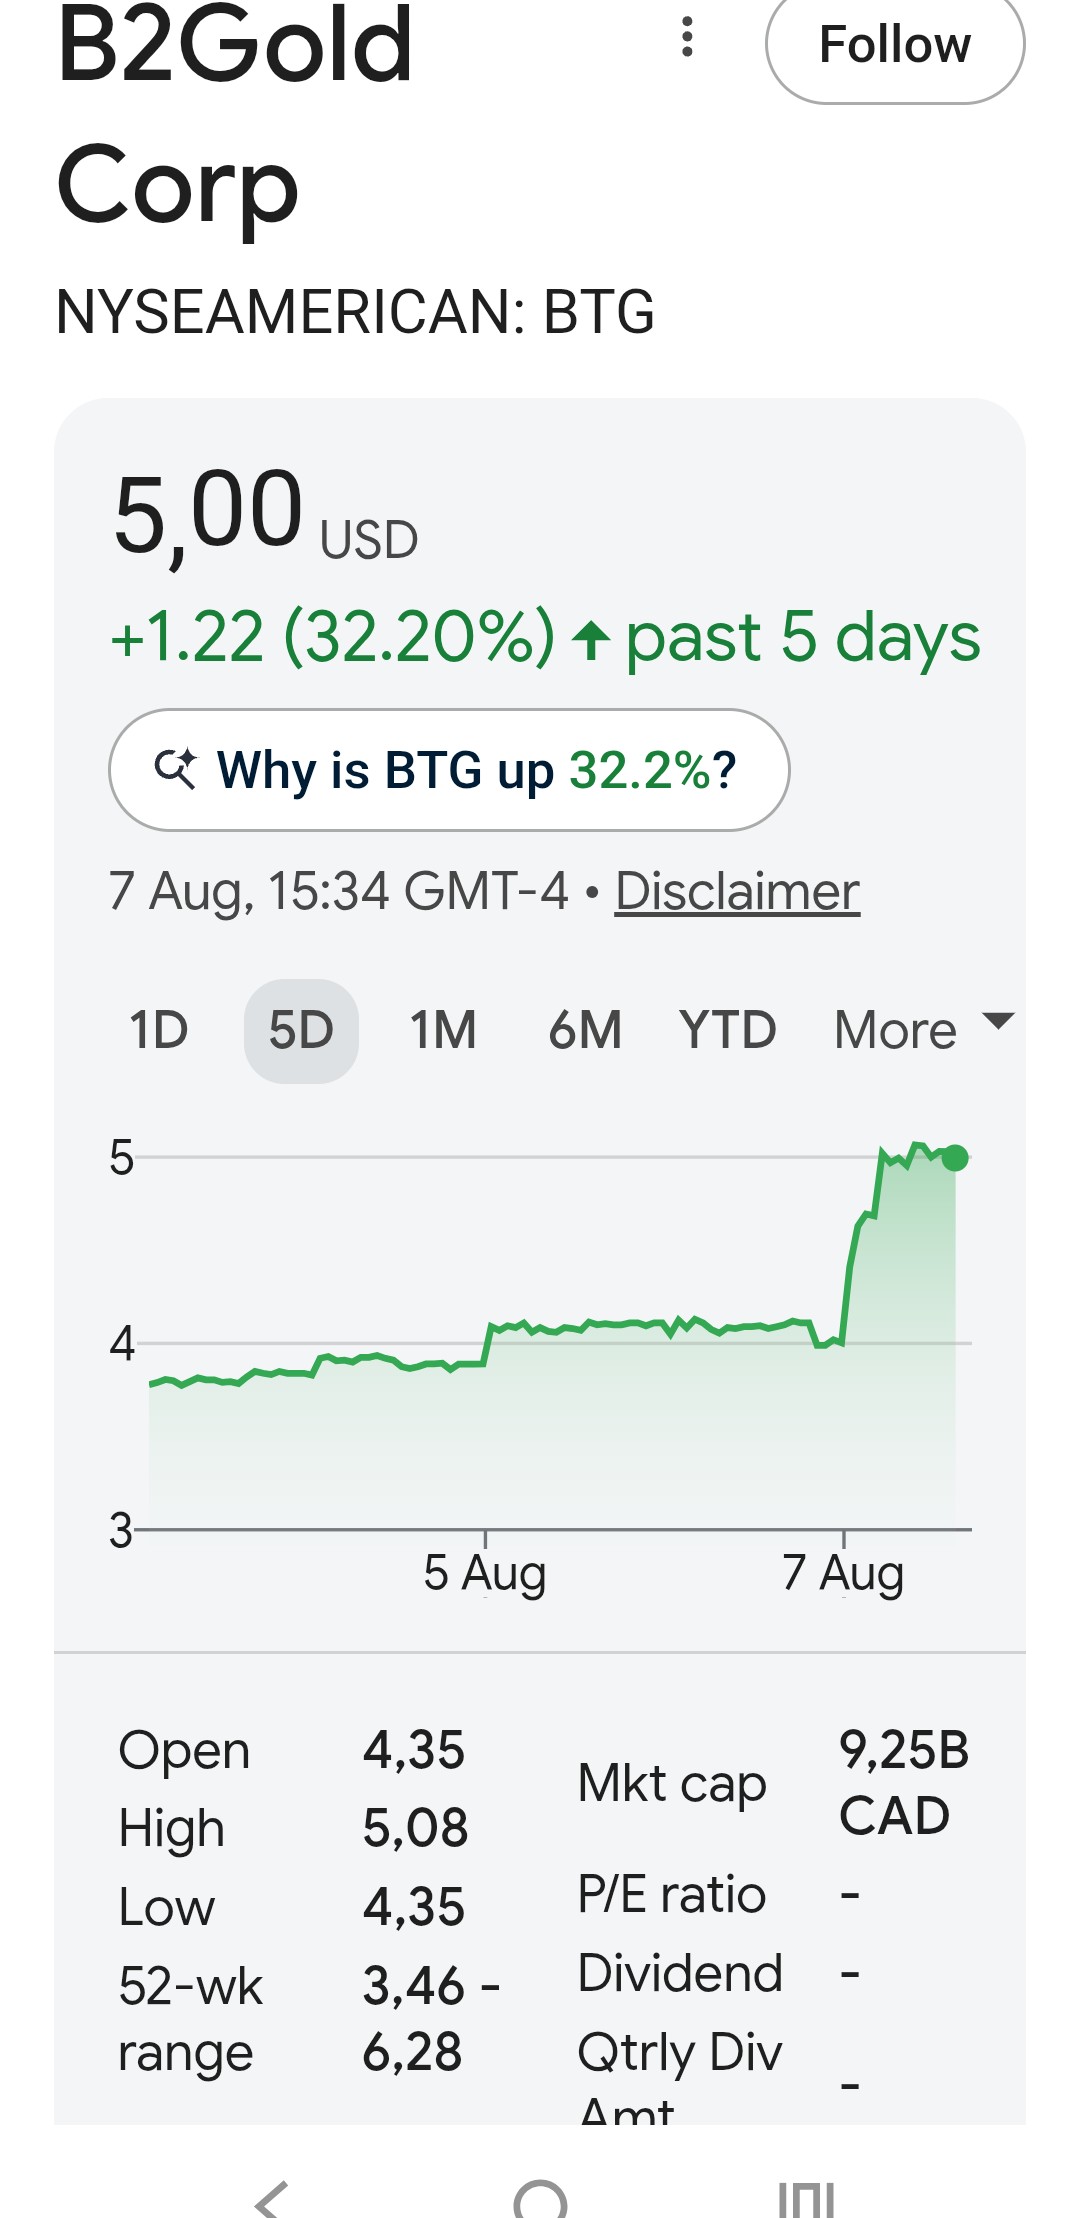This screenshot has width=1080, height=2218.
Task: Ask why BTG is up 32.2%
Action: (x=449, y=770)
